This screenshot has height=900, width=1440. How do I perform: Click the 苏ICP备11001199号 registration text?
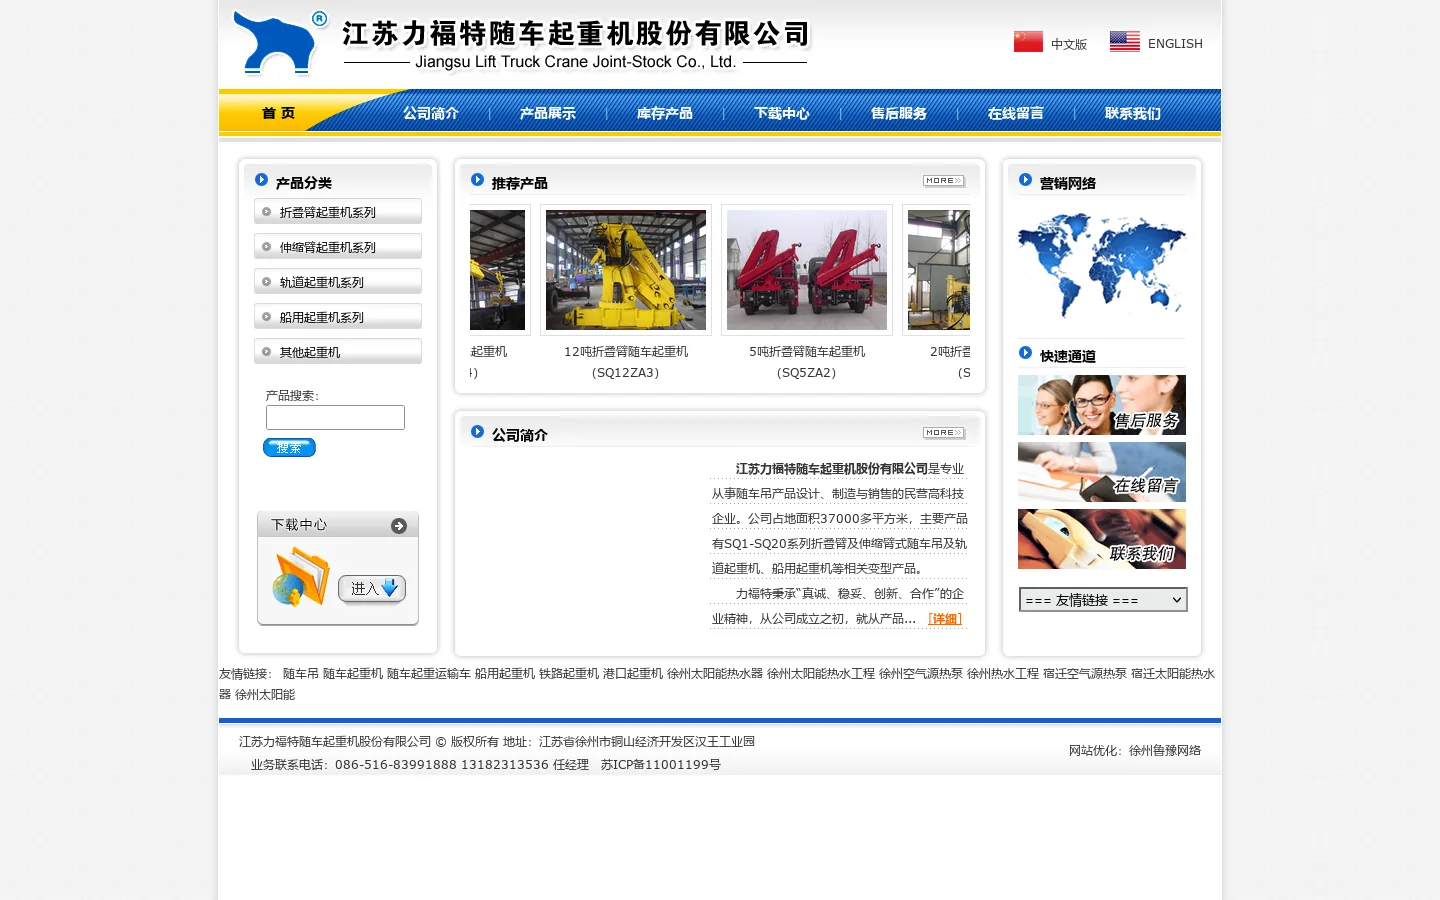click(661, 765)
